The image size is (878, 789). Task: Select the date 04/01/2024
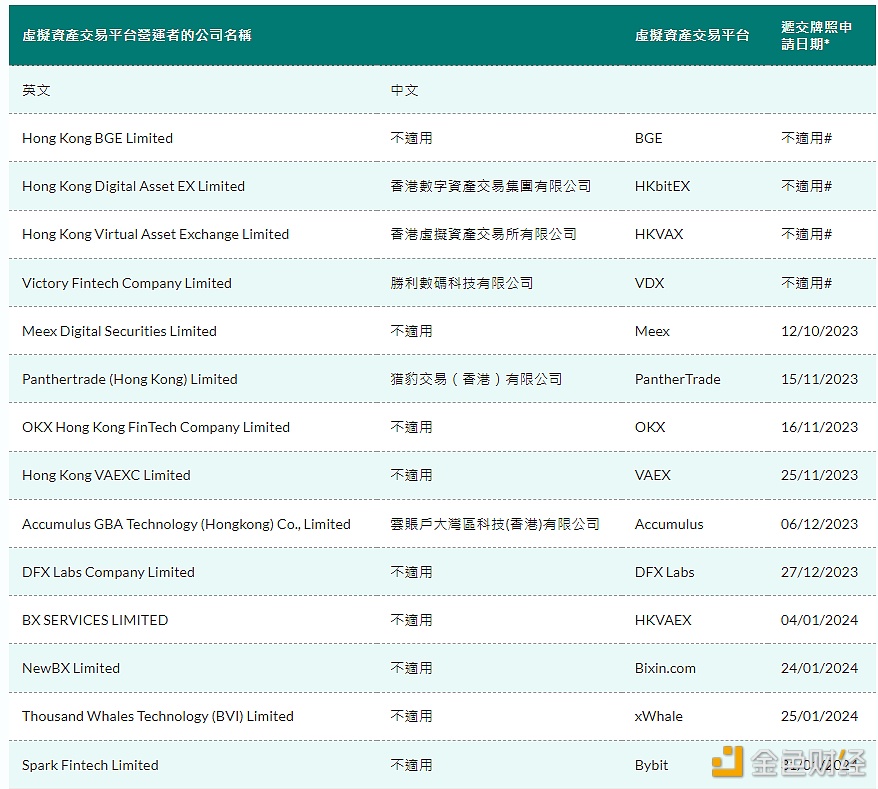[x=819, y=621]
